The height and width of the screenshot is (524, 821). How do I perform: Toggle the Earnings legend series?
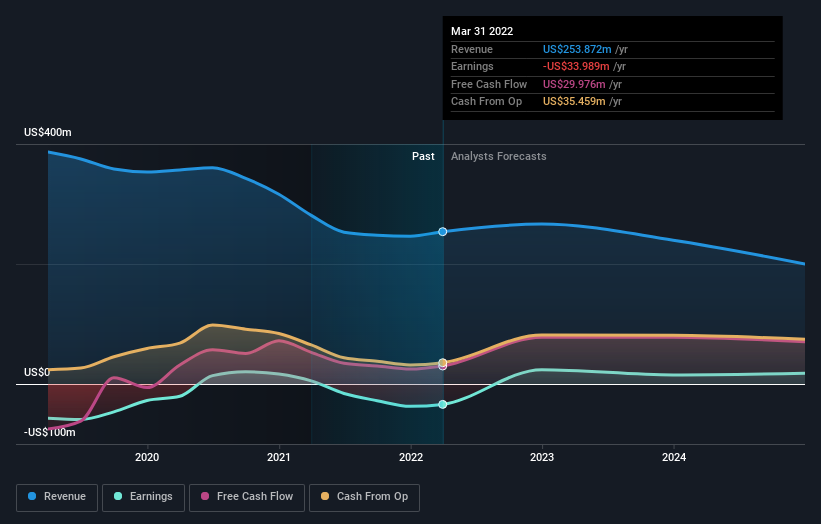click(x=143, y=497)
